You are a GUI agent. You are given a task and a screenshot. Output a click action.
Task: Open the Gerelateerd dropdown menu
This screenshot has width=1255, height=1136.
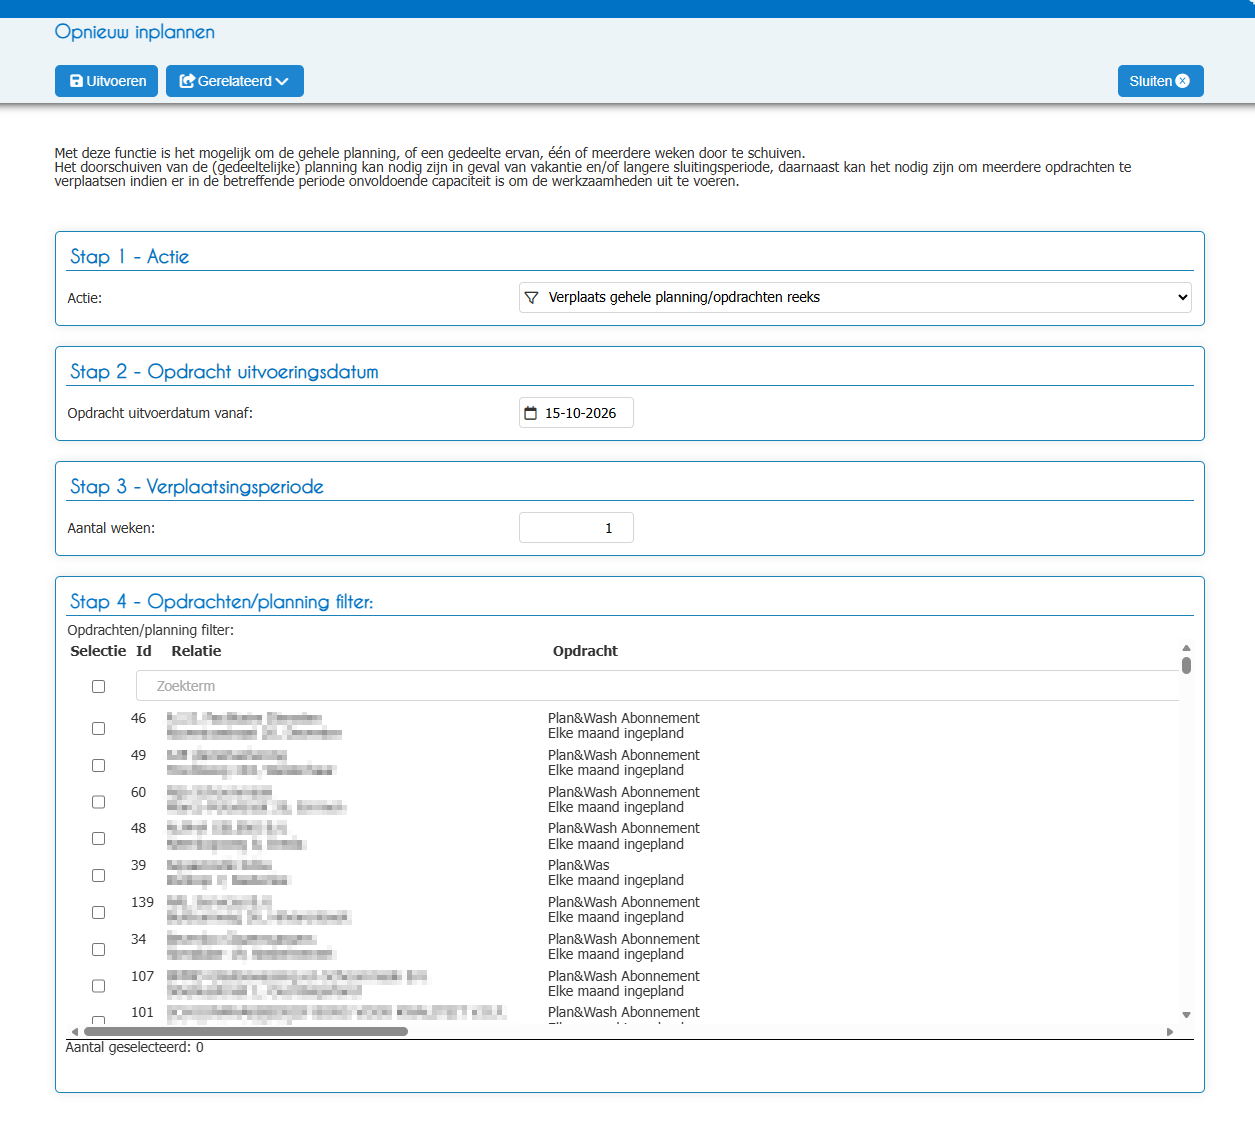(x=235, y=81)
